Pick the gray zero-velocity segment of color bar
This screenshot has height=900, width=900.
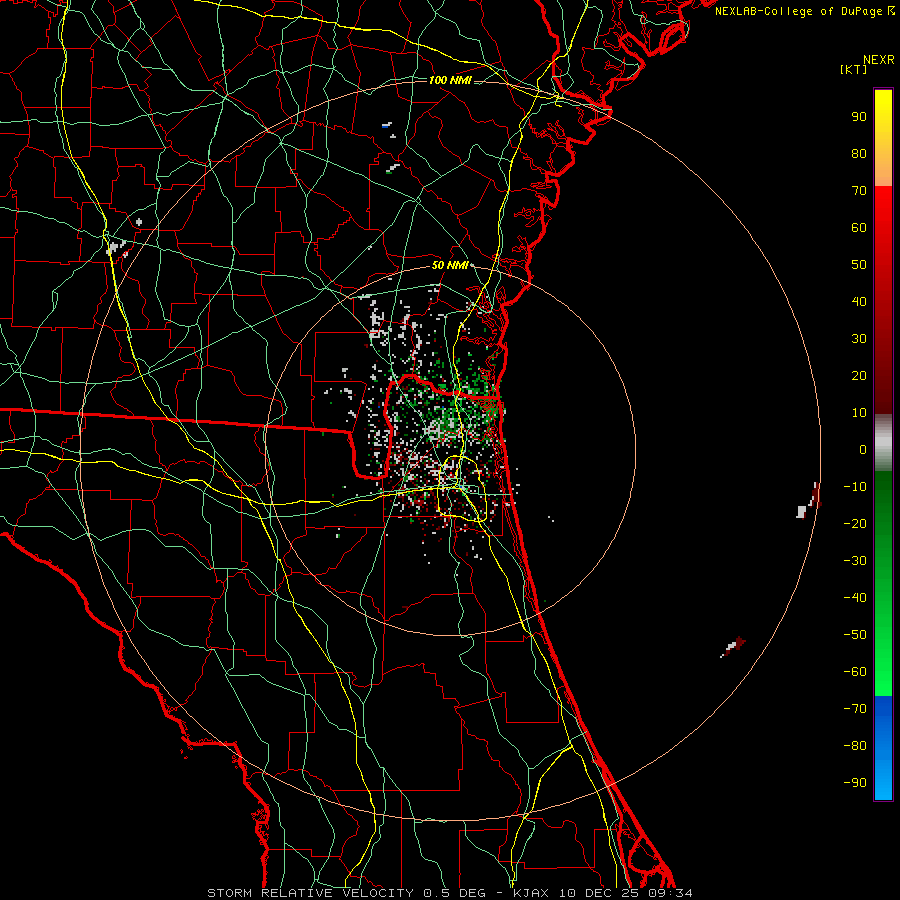883,443
